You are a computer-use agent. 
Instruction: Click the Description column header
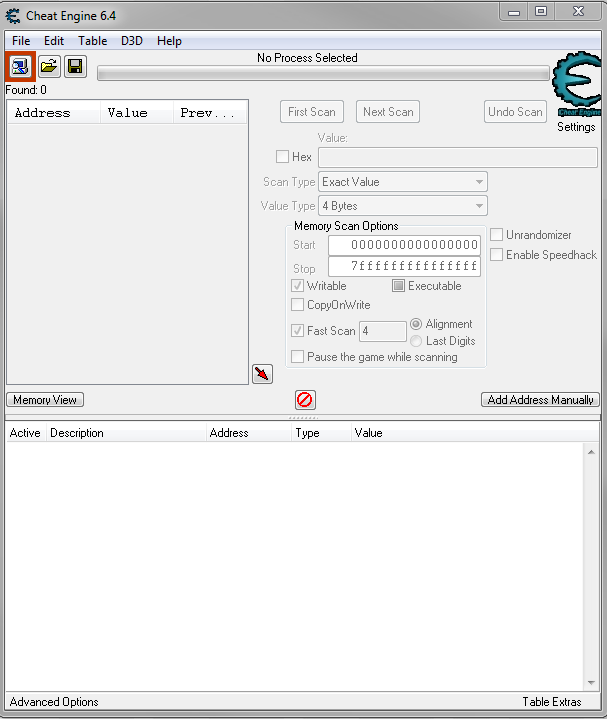coord(126,433)
